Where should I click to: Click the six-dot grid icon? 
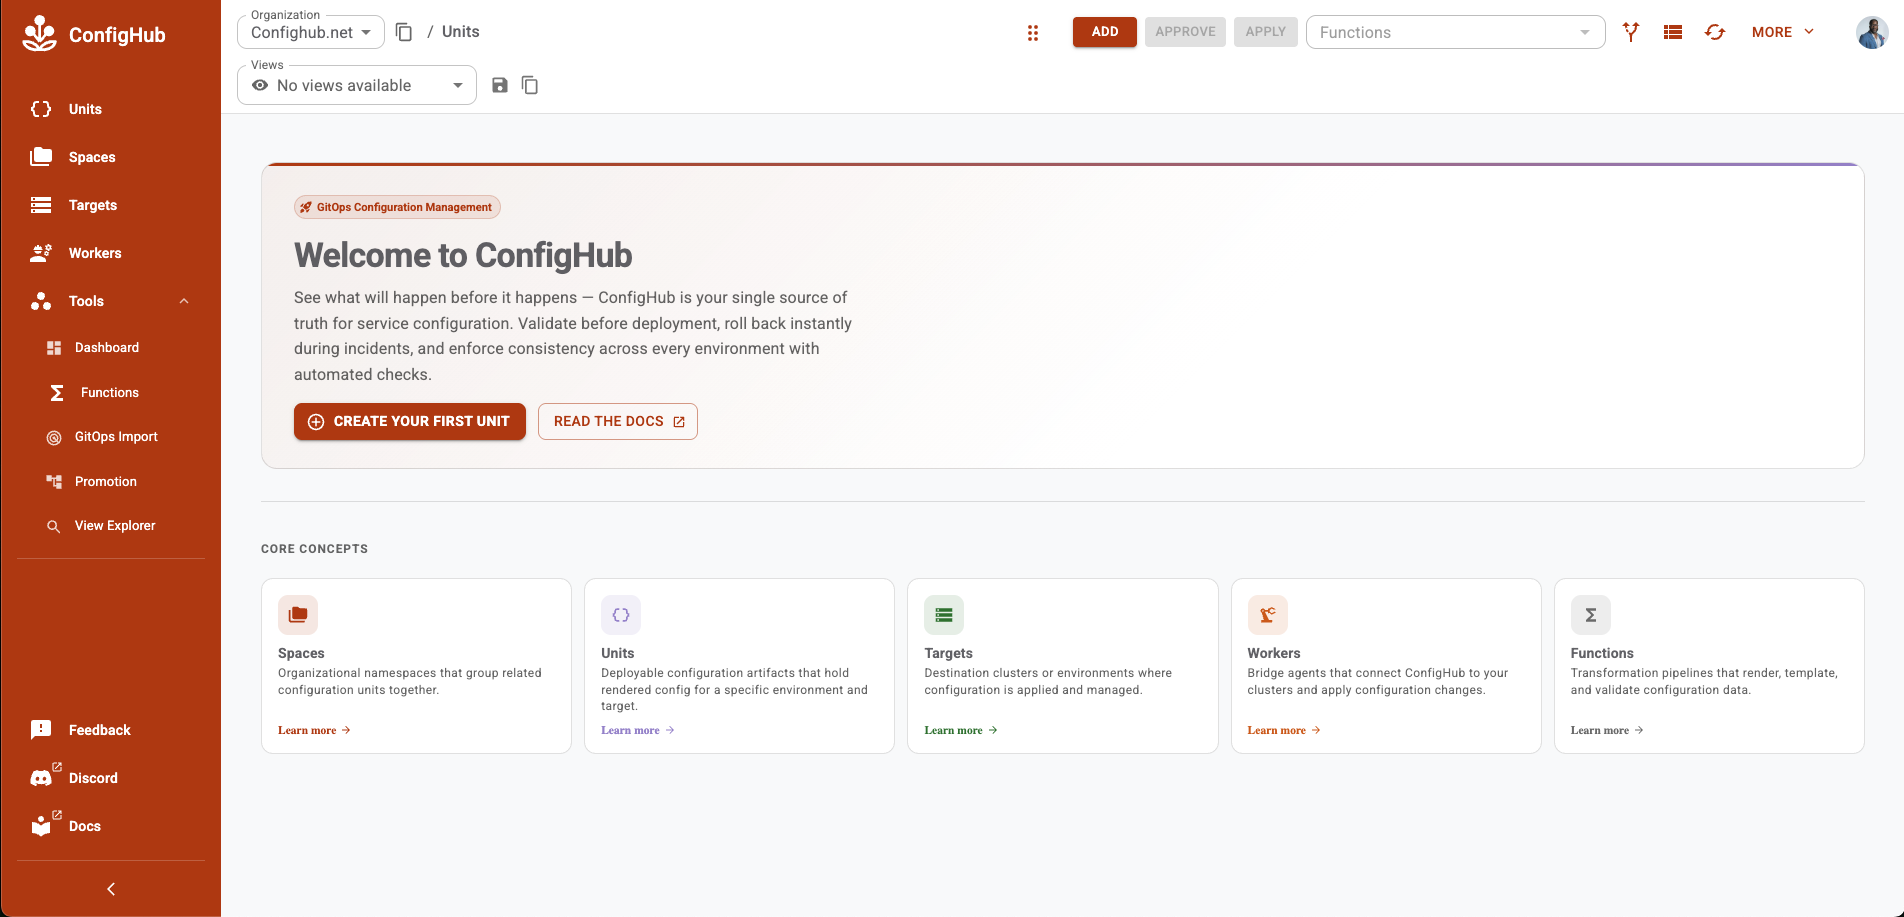1033,33
